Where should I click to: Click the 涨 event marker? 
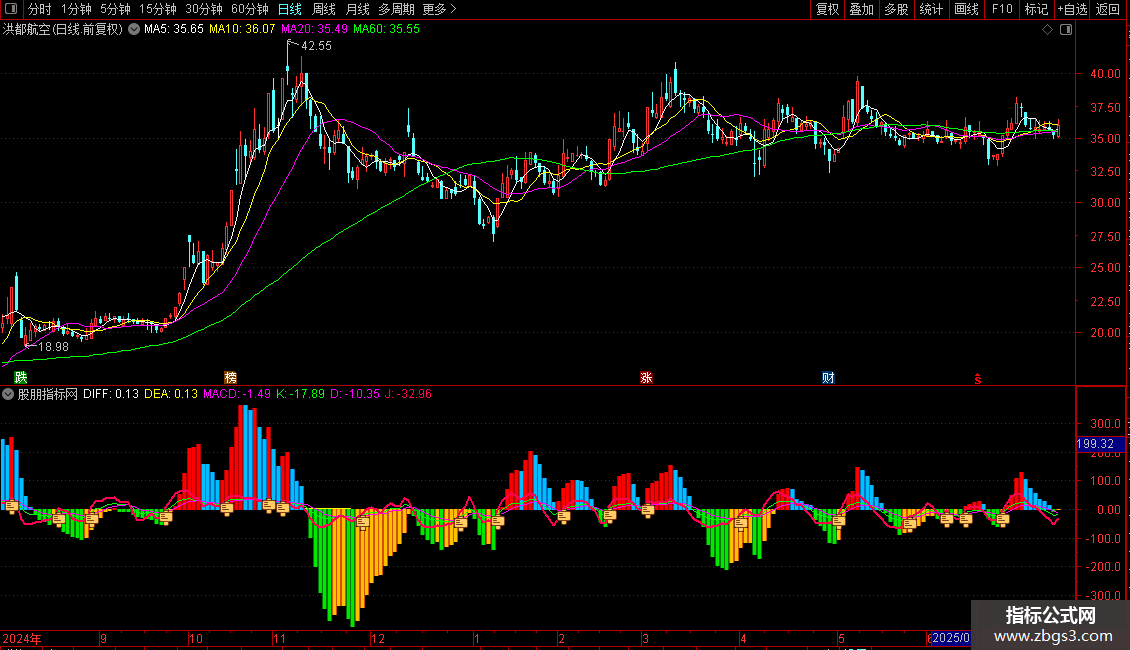[646, 378]
